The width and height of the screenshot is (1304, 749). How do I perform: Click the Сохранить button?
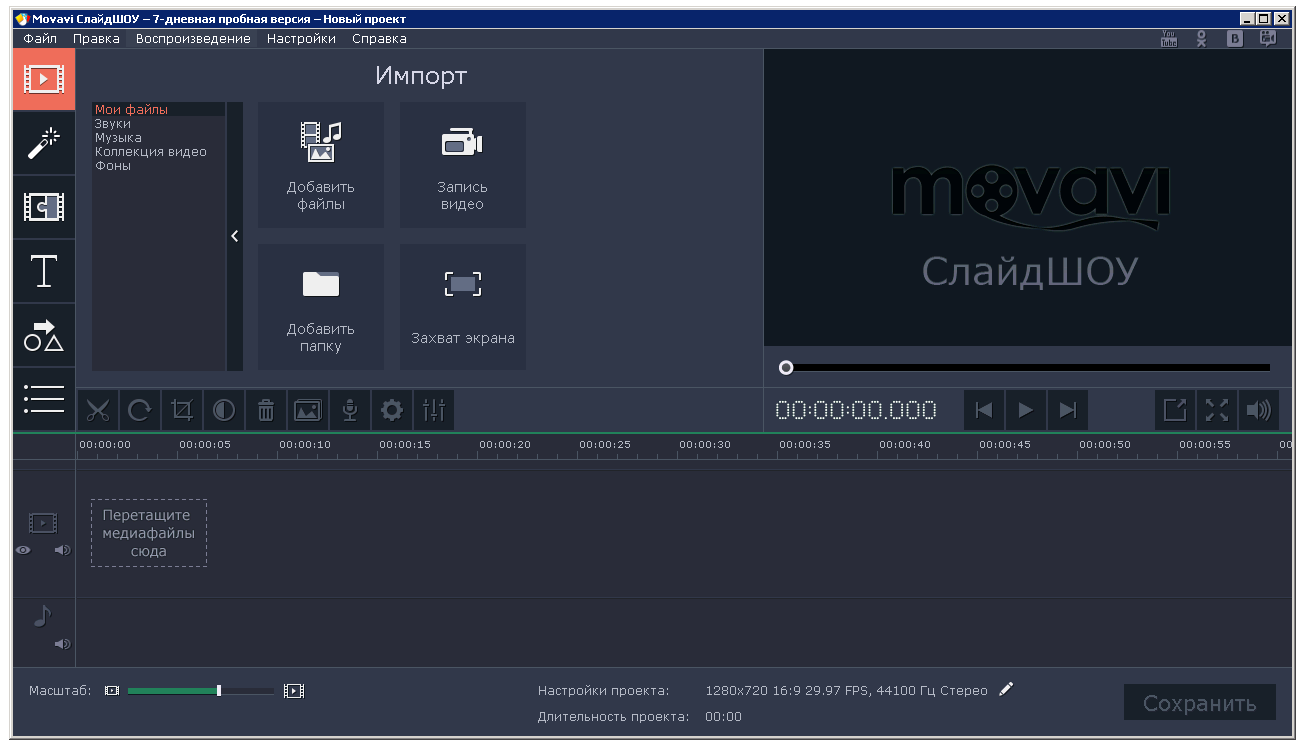(1200, 703)
